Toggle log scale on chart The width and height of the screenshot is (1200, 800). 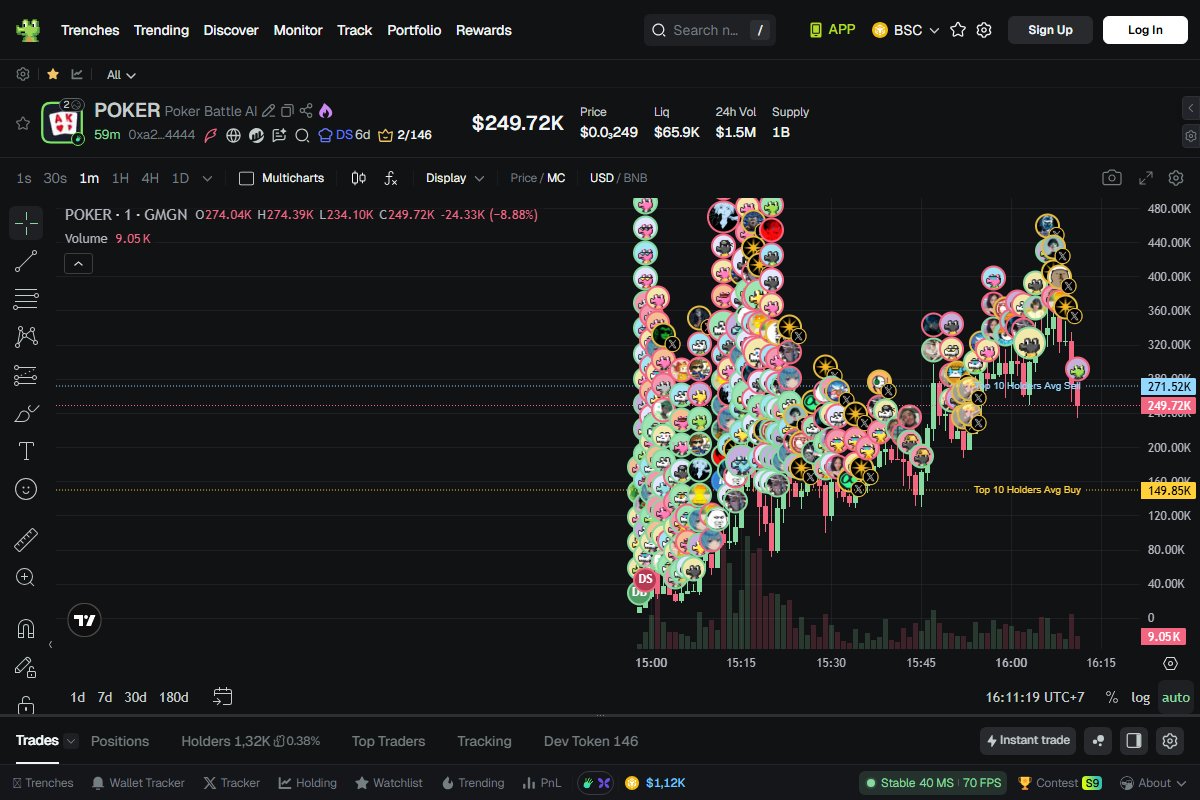coord(1140,697)
